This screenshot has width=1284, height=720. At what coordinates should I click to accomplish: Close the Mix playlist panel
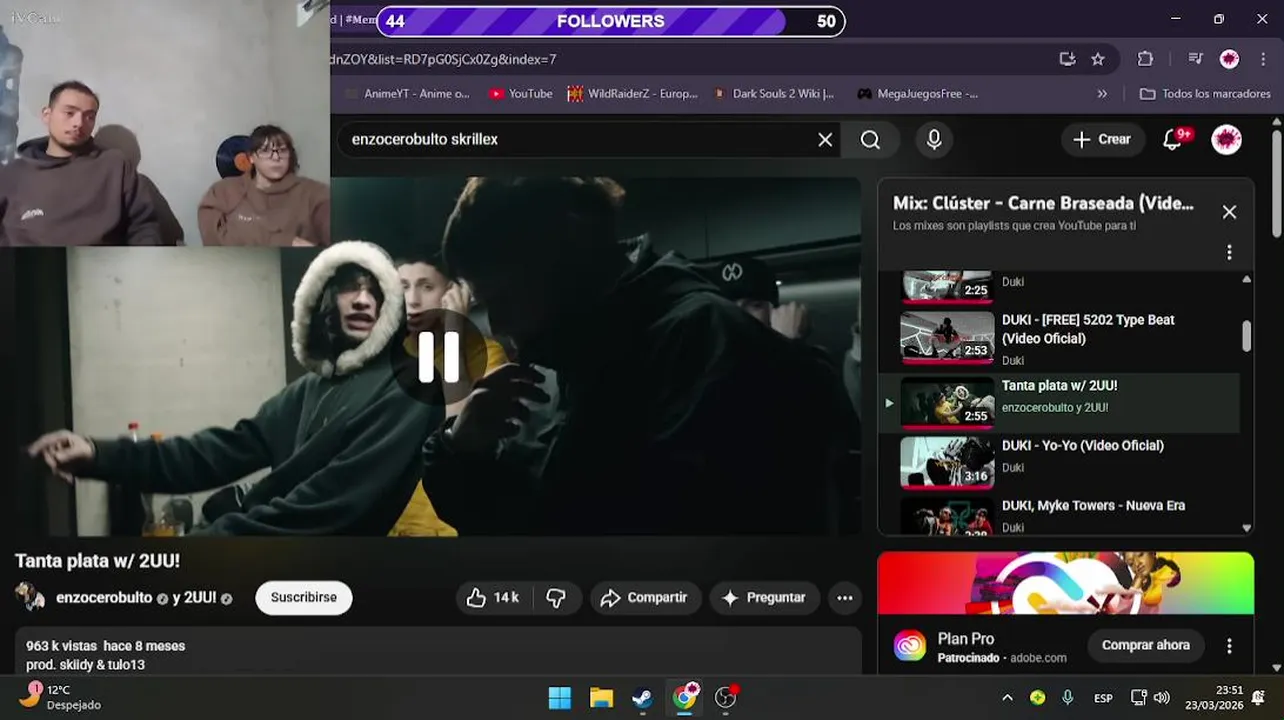click(x=1229, y=212)
